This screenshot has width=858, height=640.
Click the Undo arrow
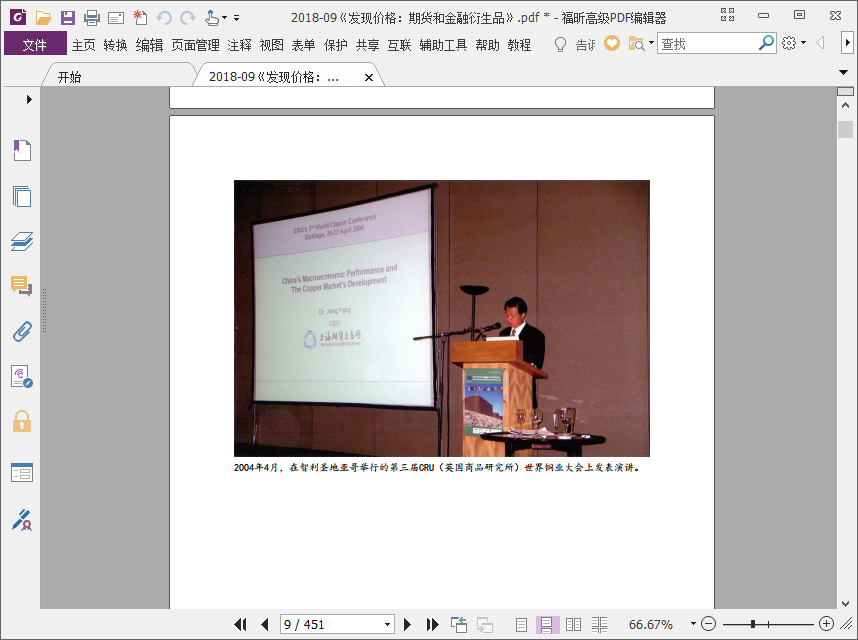(x=164, y=18)
